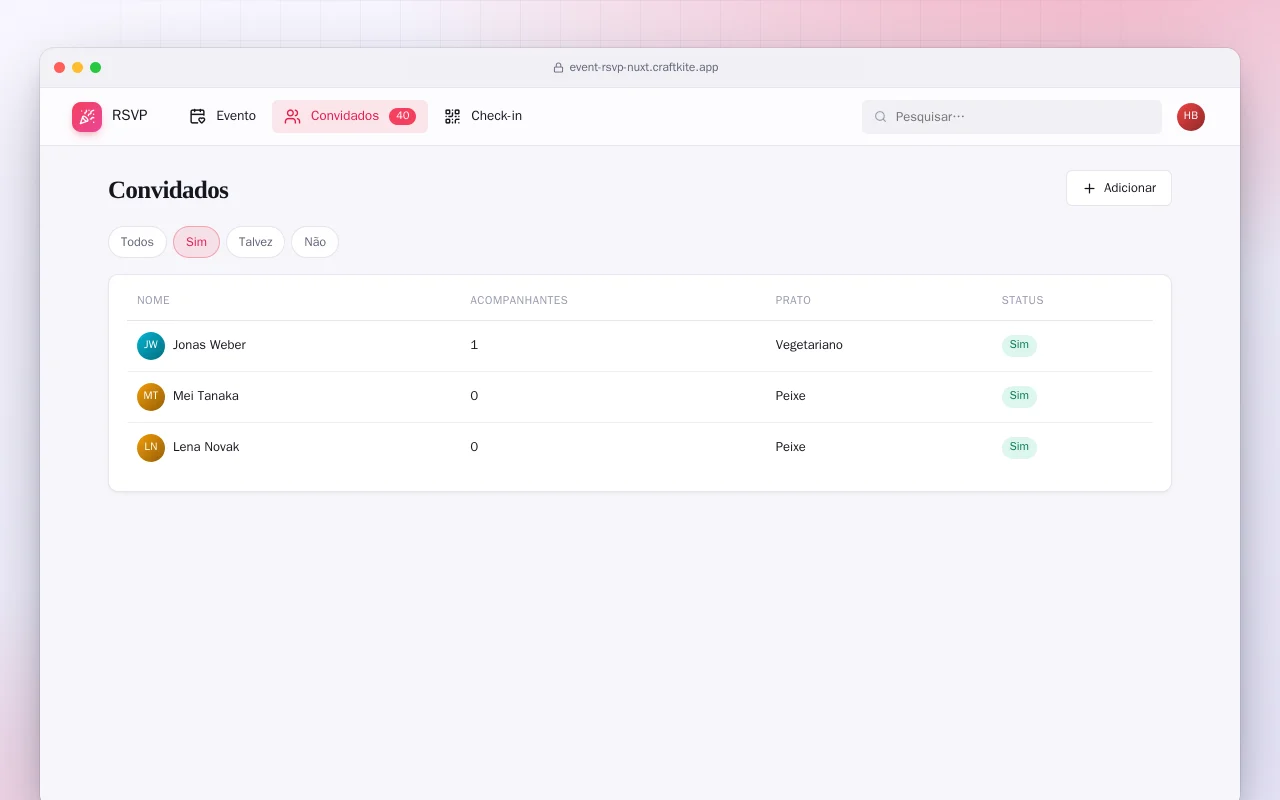Screen dimensions: 1280x800
Task: Click the RSVP party popper logo icon
Action: click(87, 117)
